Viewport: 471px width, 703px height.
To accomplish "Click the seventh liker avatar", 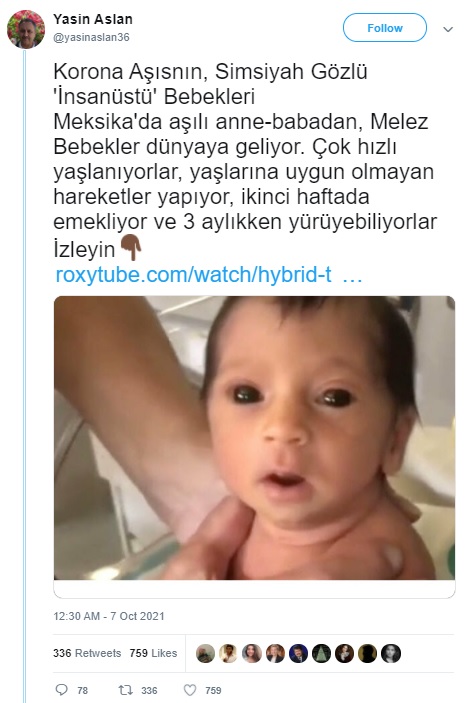I will (x=345, y=654).
